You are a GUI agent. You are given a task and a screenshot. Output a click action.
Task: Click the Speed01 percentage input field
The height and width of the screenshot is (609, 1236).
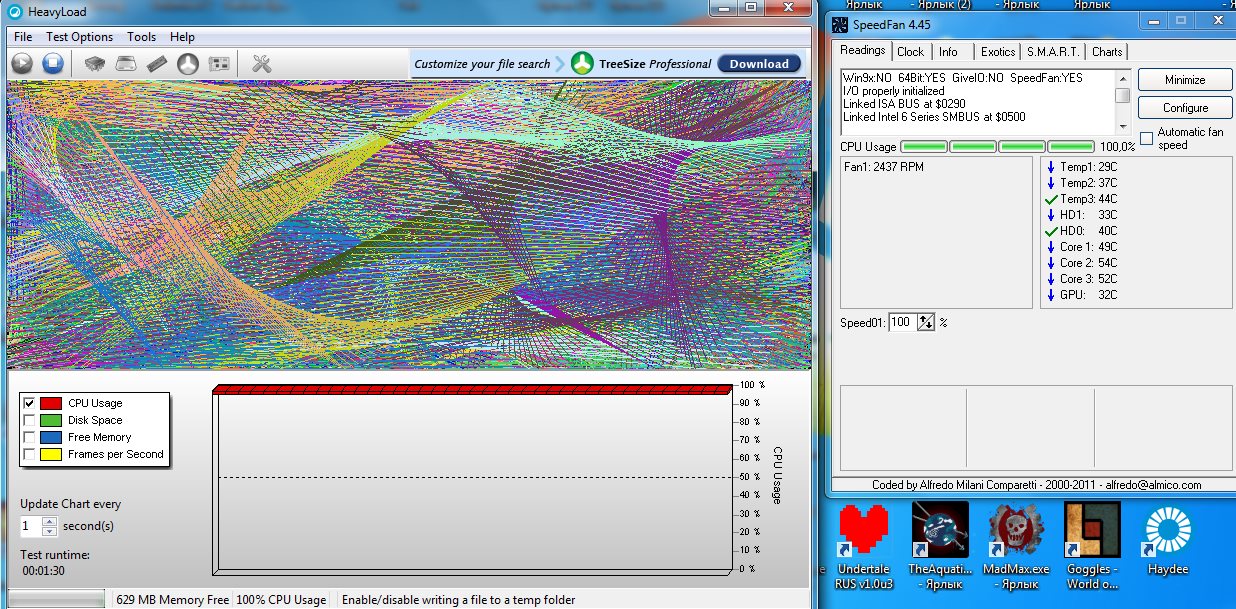[901, 322]
